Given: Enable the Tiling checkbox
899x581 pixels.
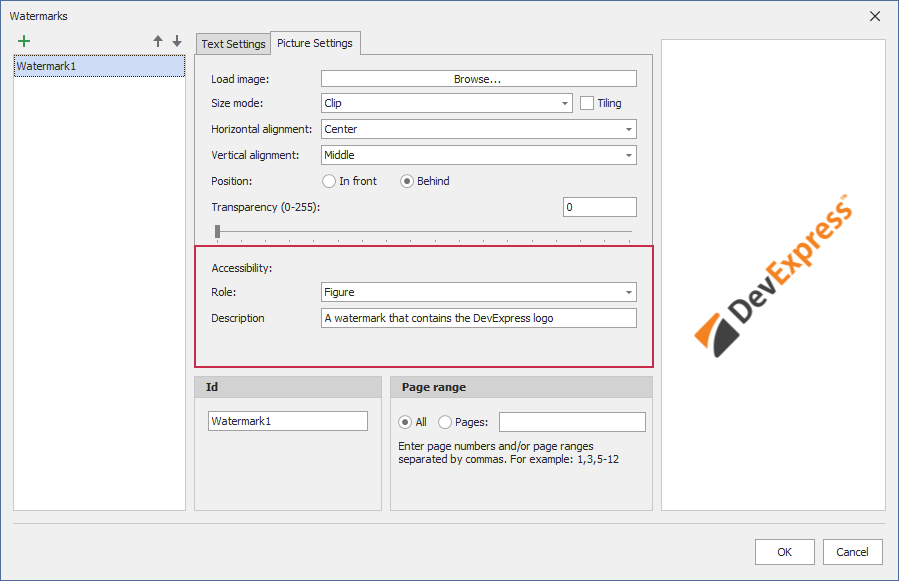Looking at the screenshot, I should point(589,103).
